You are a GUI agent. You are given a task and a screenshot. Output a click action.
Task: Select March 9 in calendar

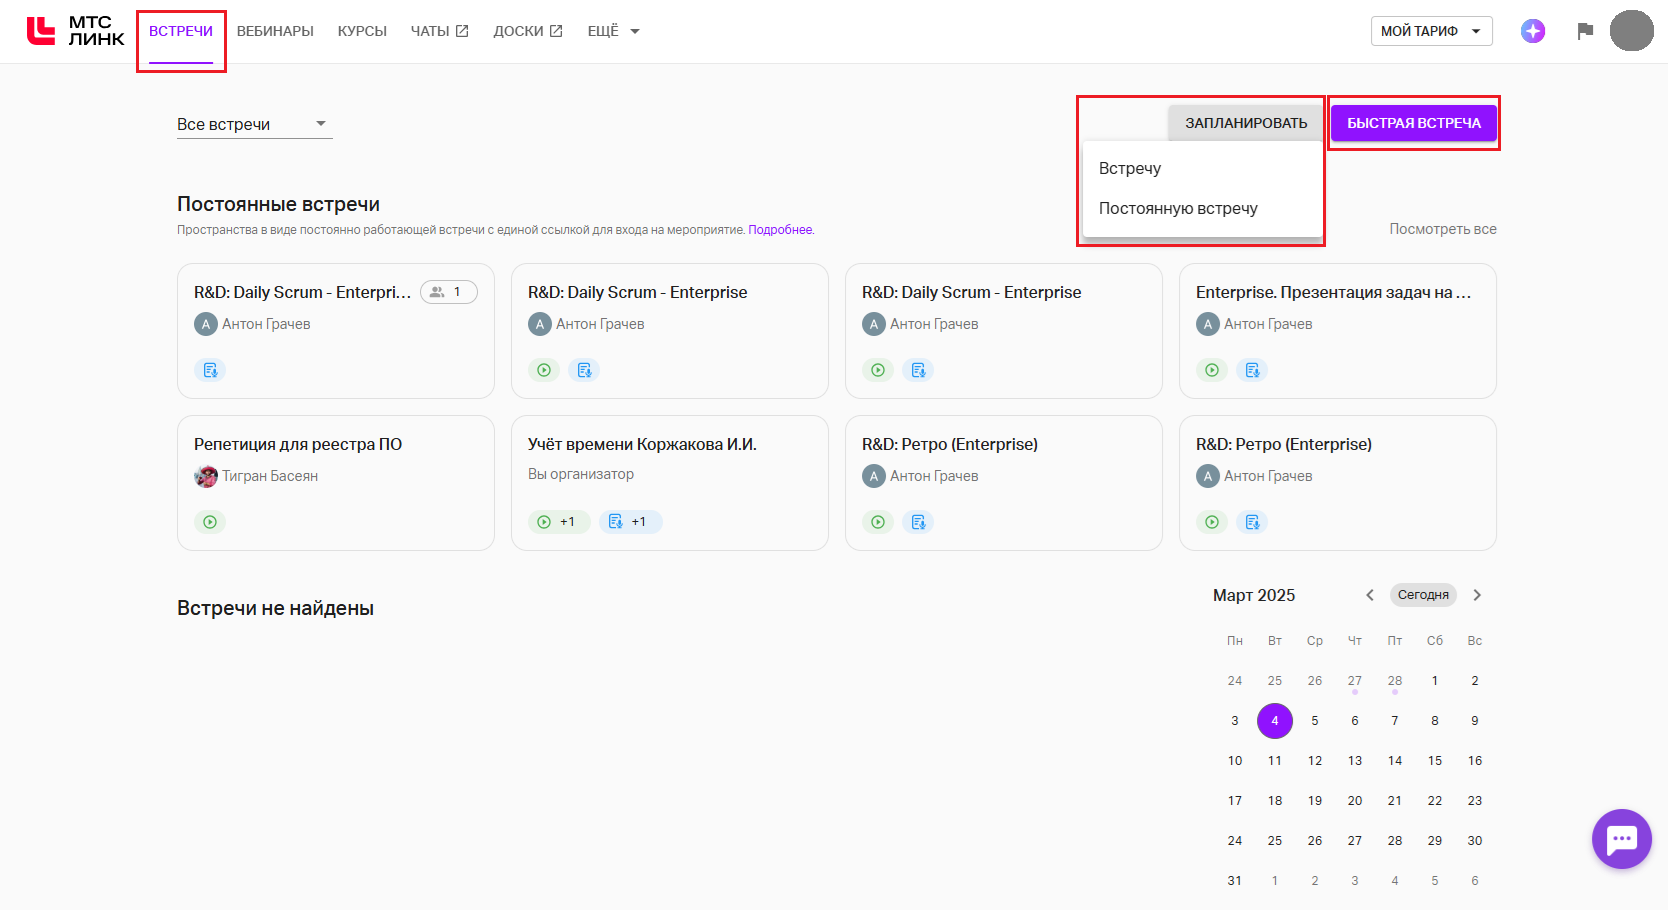[x=1475, y=721]
